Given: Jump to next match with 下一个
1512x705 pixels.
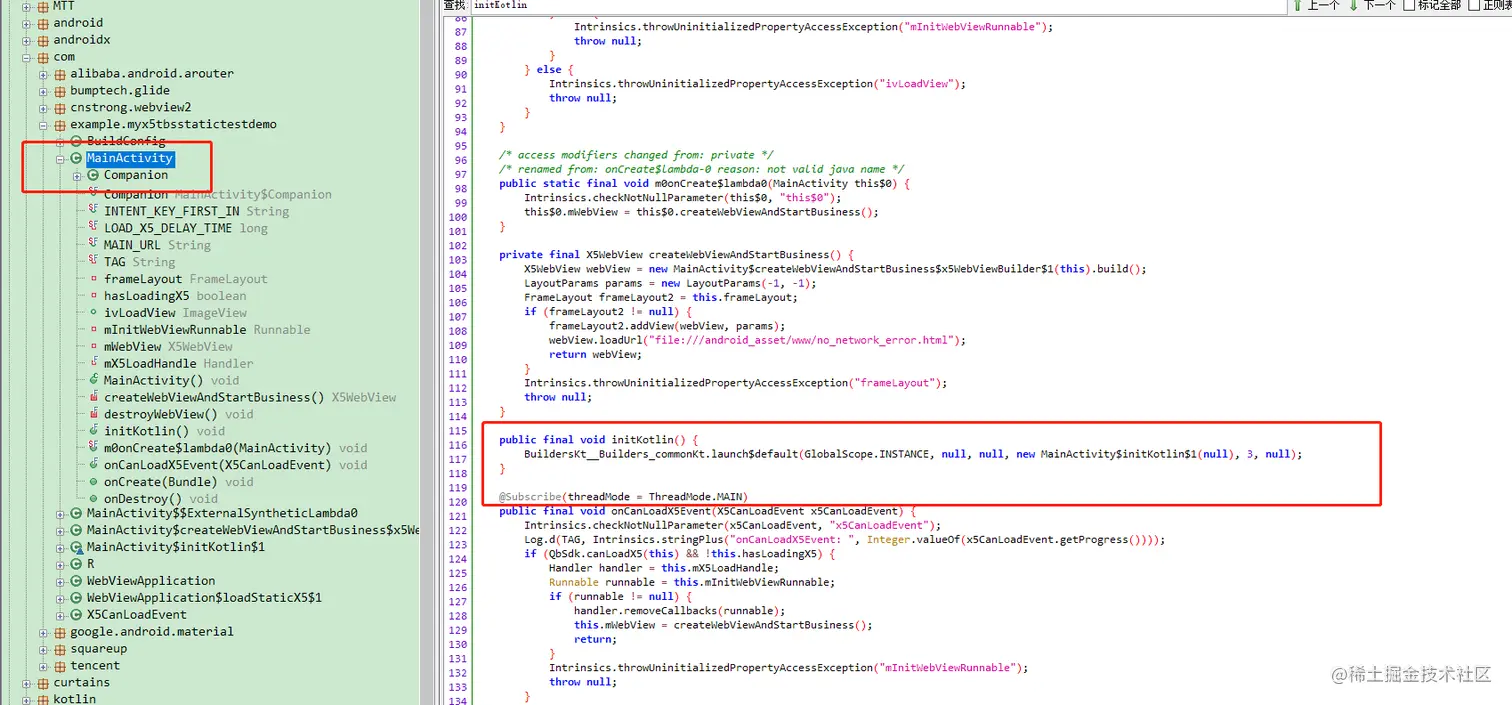Looking at the screenshot, I should click(1372, 5).
